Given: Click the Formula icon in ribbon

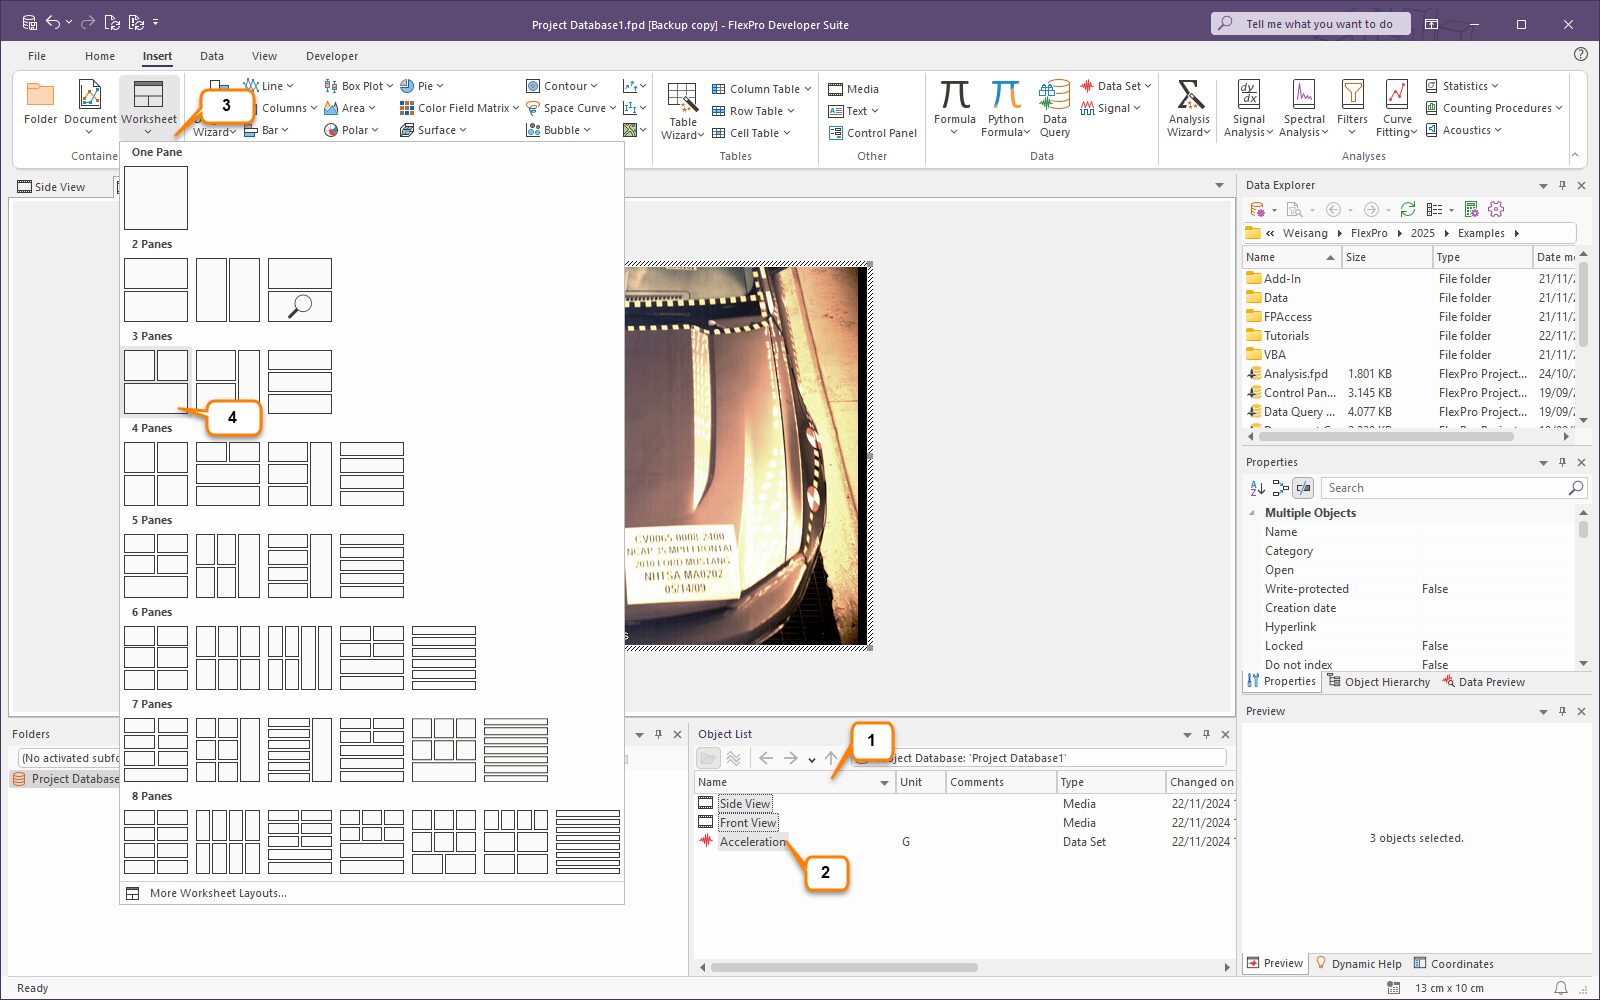Looking at the screenshot, I should tap(954, 96).
